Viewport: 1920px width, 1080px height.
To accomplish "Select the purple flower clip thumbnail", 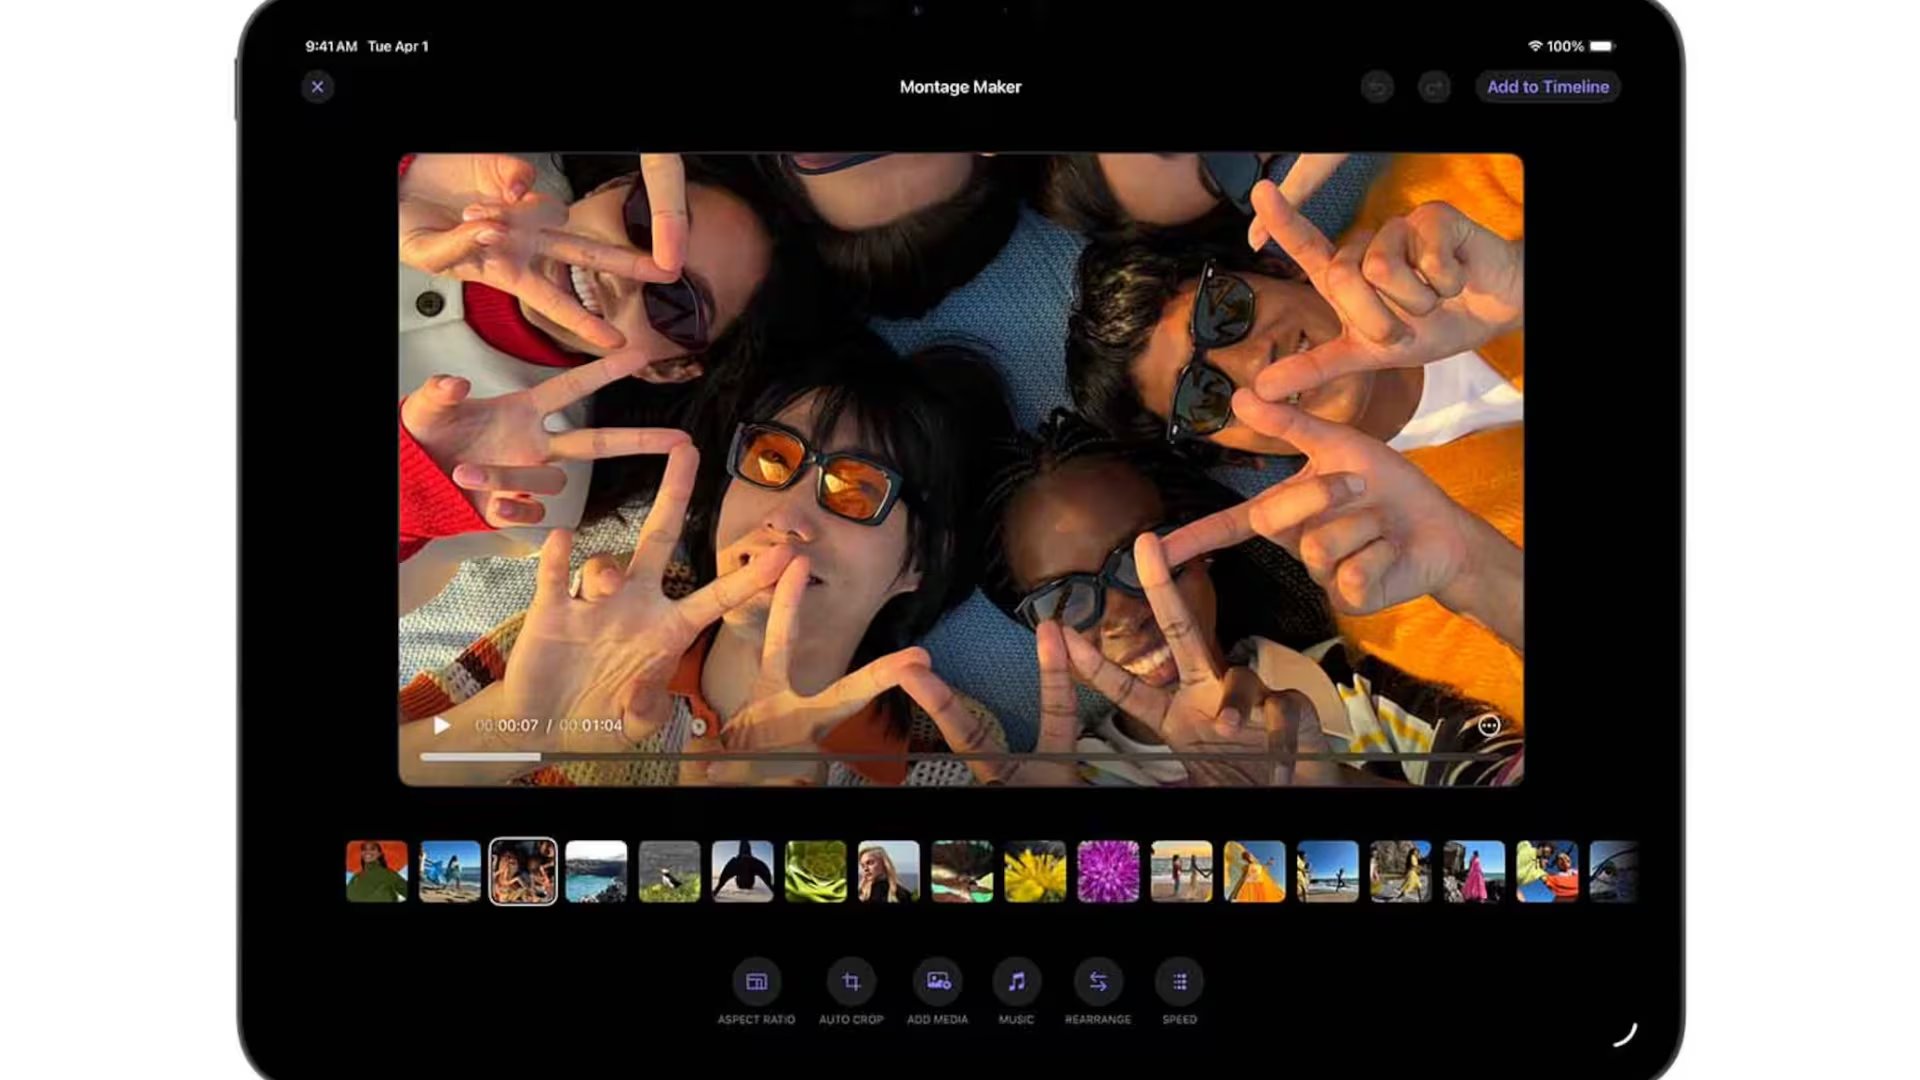I will click(1108, 871).
